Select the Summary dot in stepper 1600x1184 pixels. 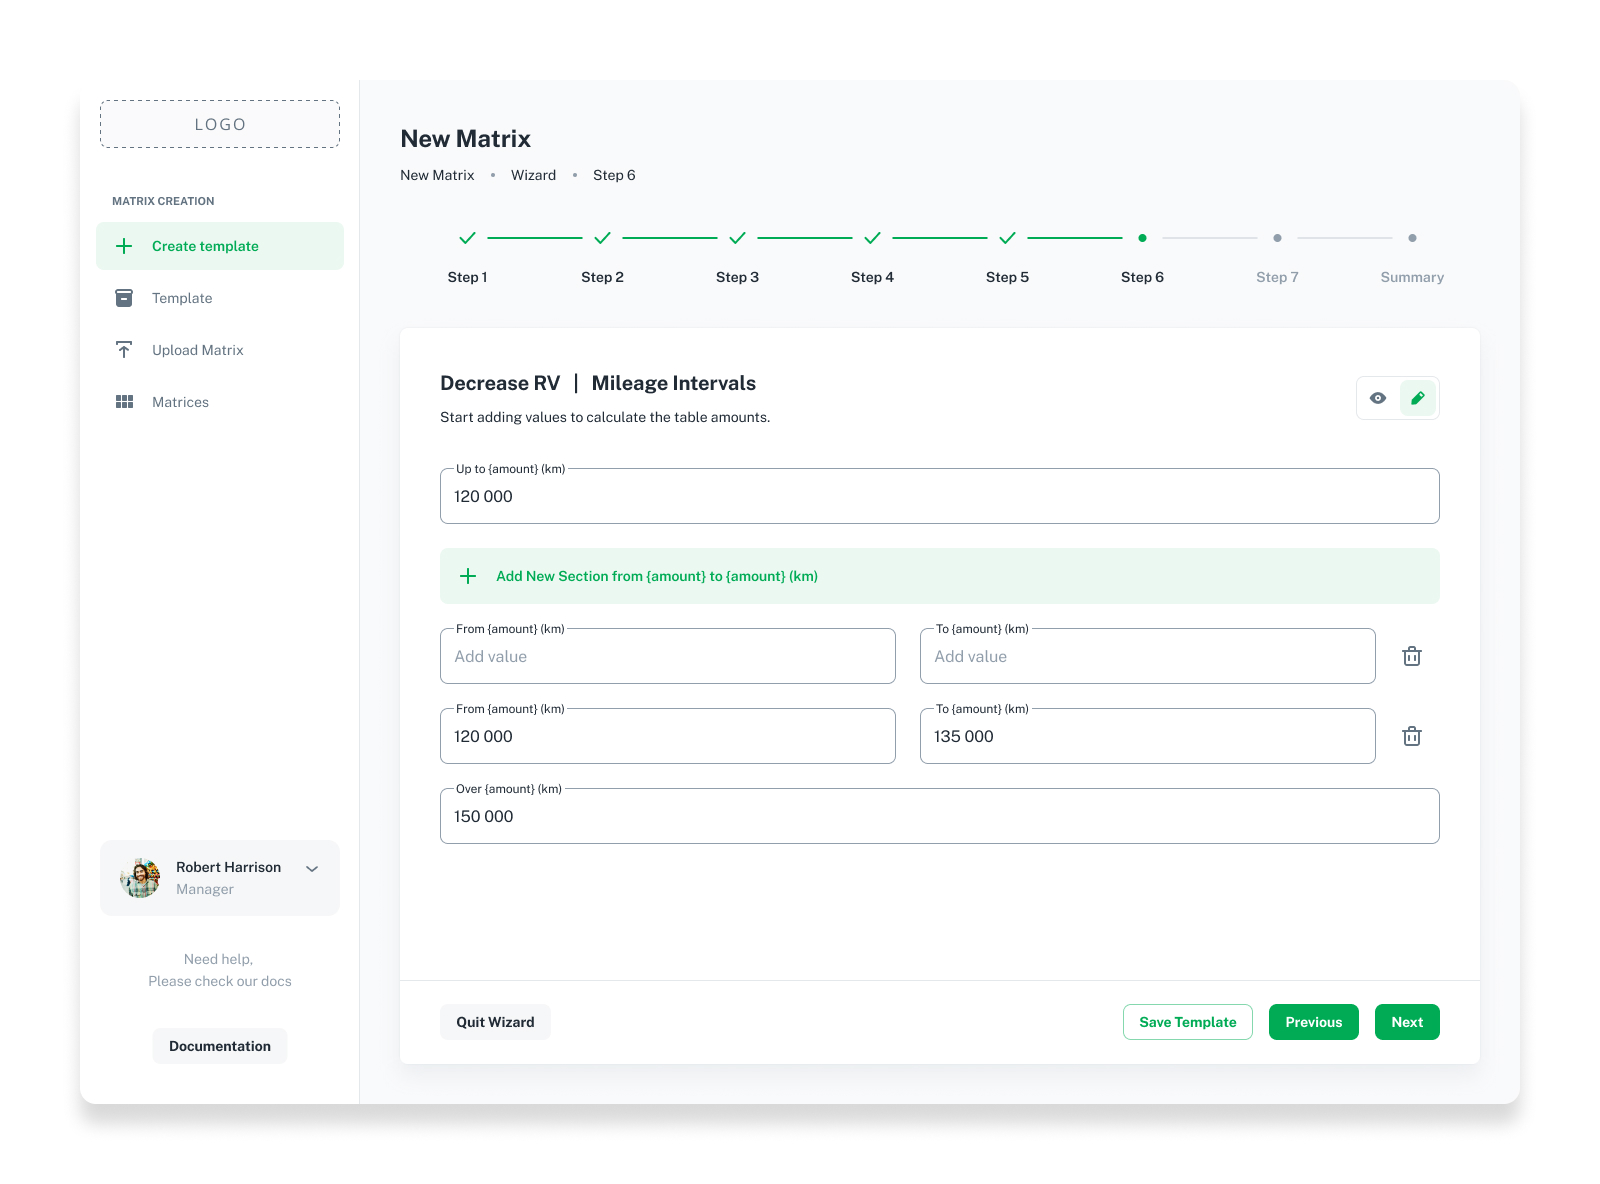[1412, 238]
